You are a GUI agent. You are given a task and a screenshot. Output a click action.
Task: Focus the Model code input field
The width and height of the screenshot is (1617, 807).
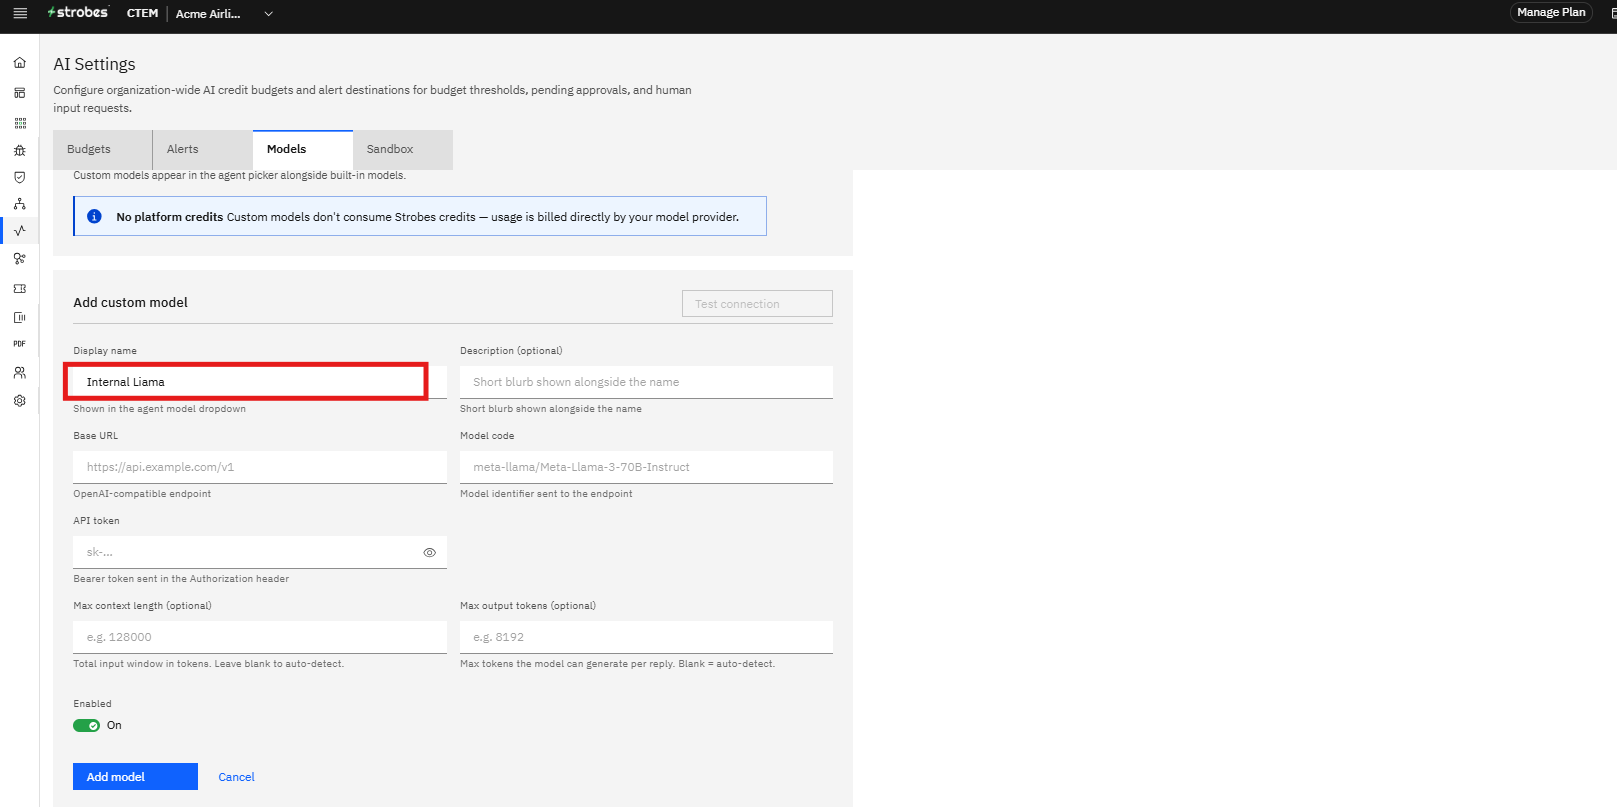(646, 467)
